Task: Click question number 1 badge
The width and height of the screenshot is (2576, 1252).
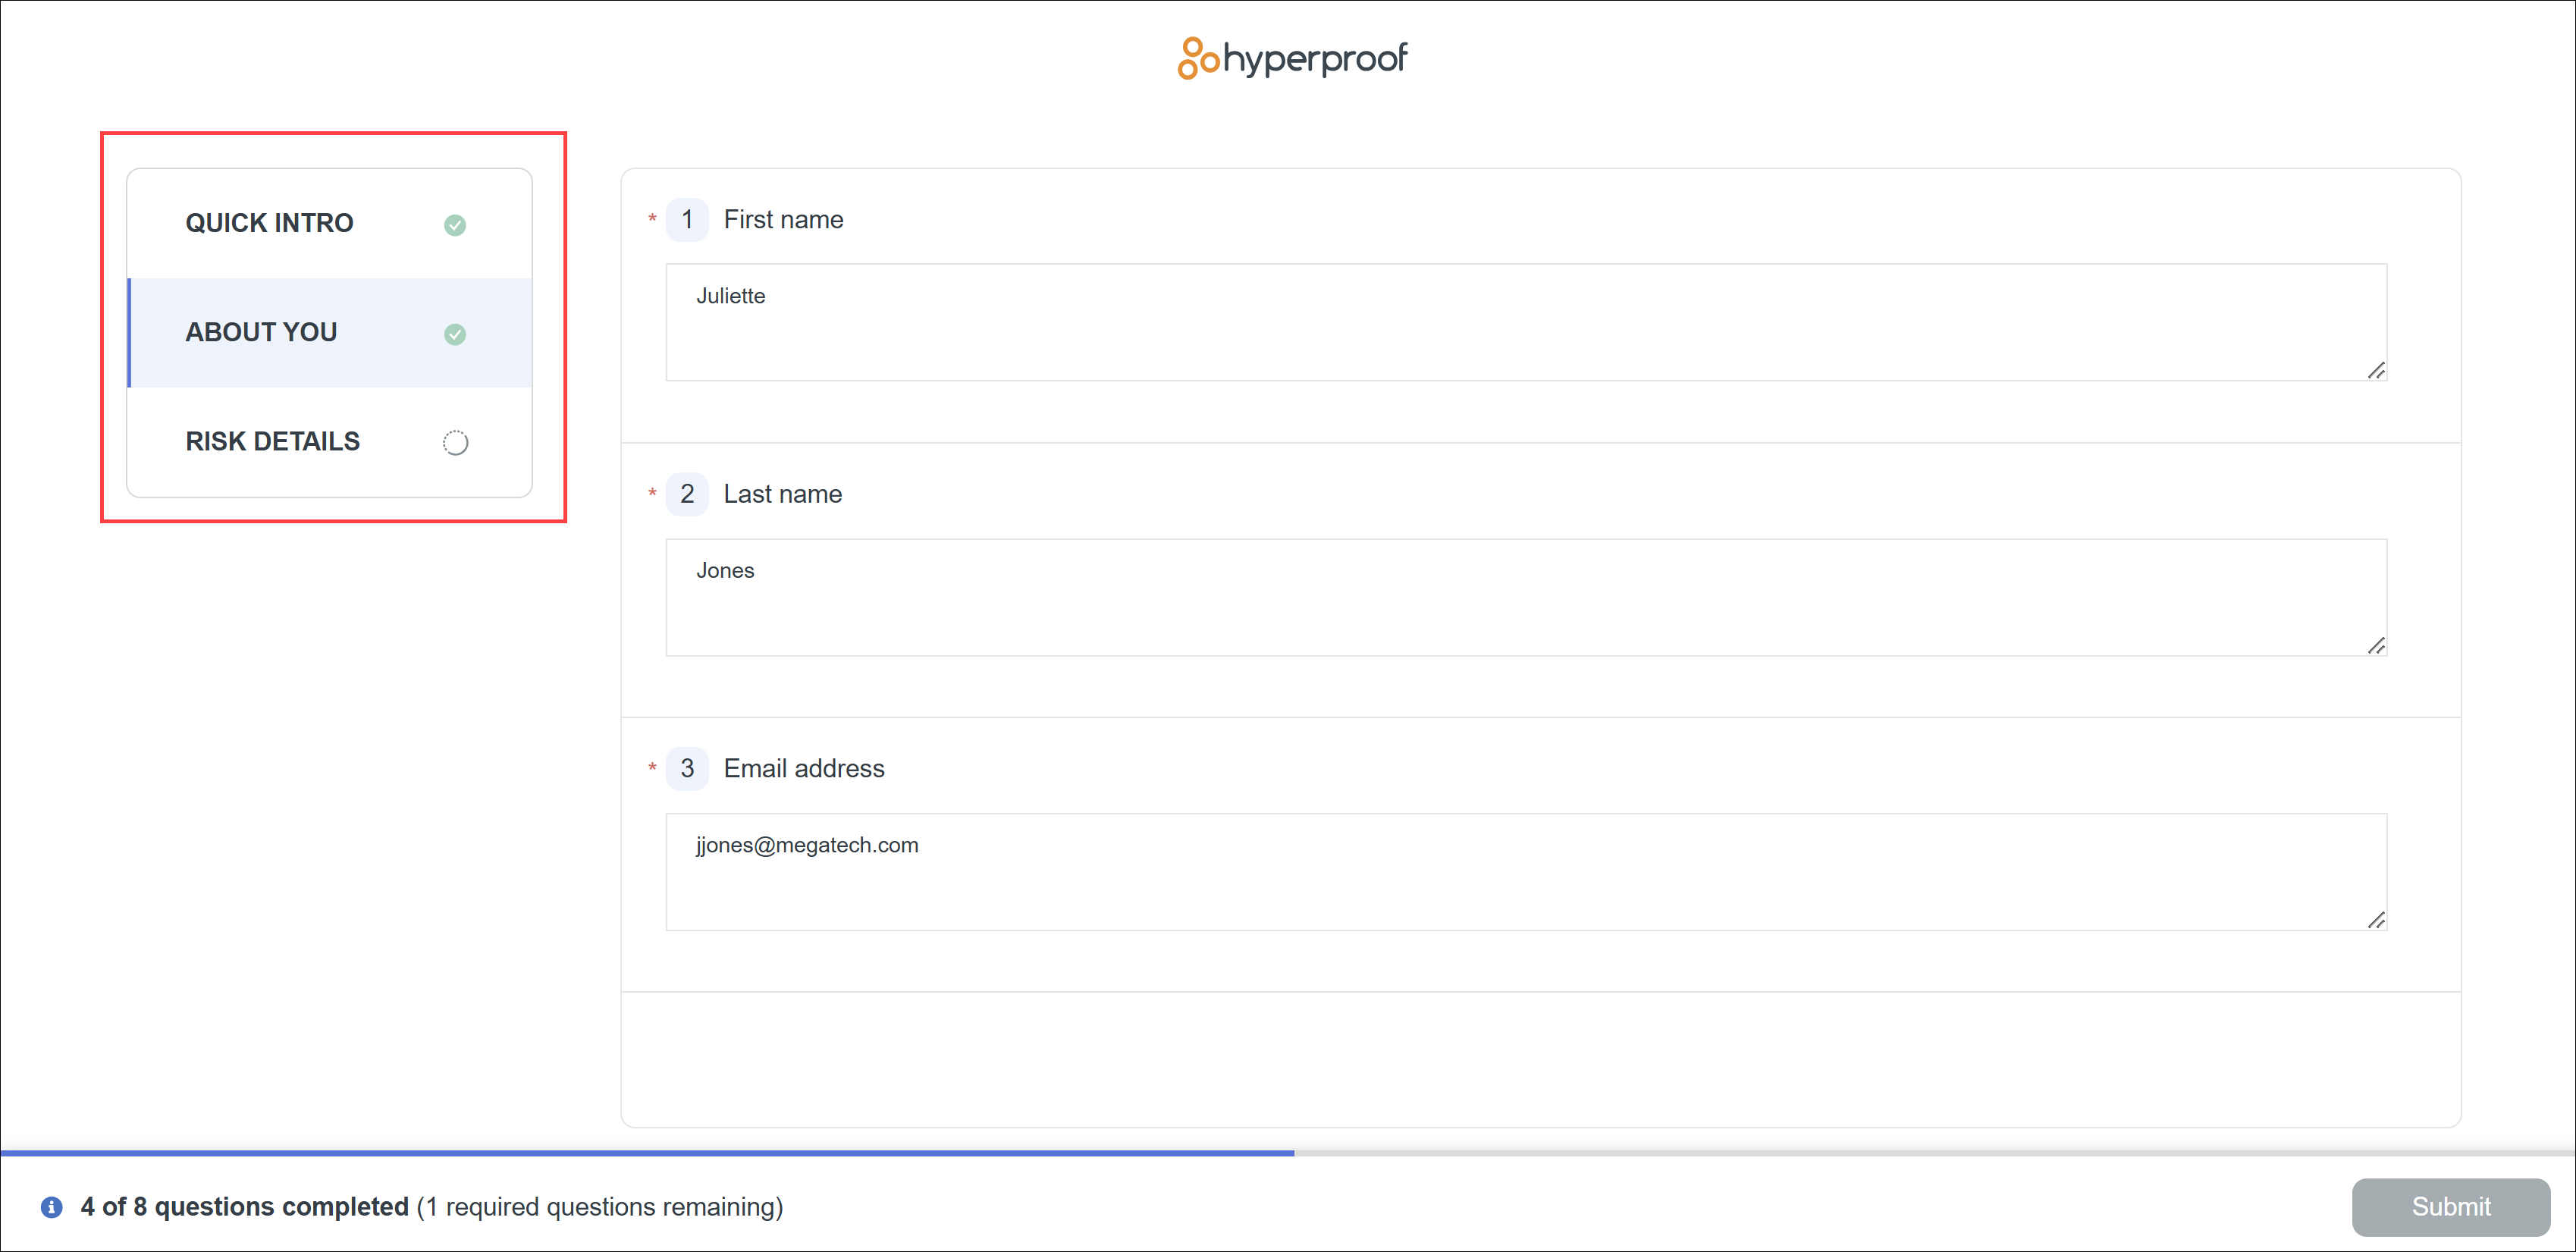Action: click(687, 220)
